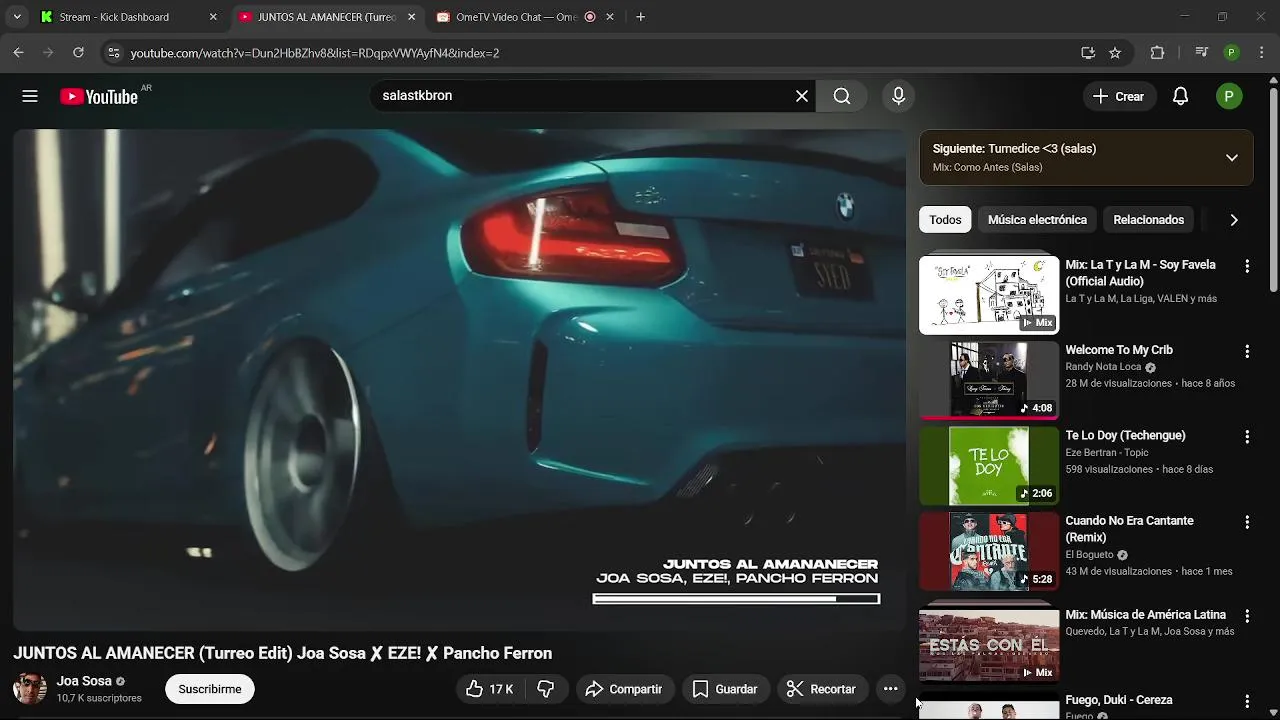Image resolution: width=1280 pixels, height=720 pixels.
Task: Open the Te Lo Doy (Techengue) title
Action: [1125, 435]
